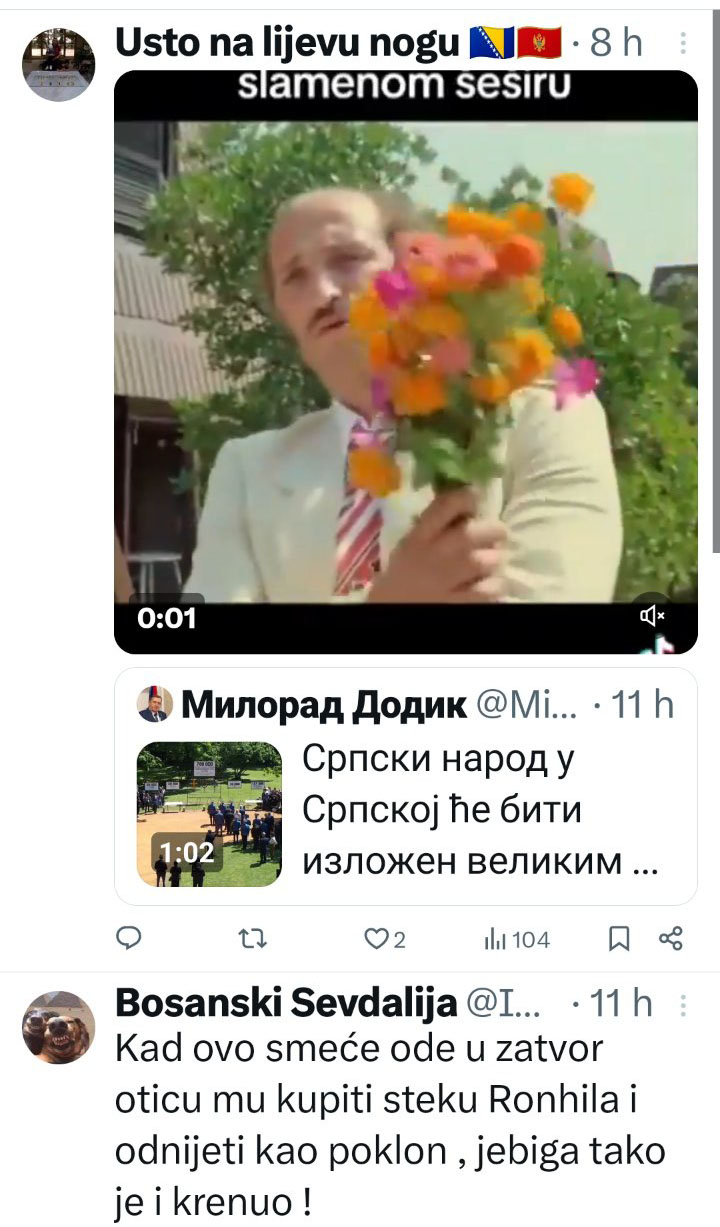The width and height of the screenshot is (720, 1227).
Task: Bookmark the post with the flower video
Action: tap(619, 939)
